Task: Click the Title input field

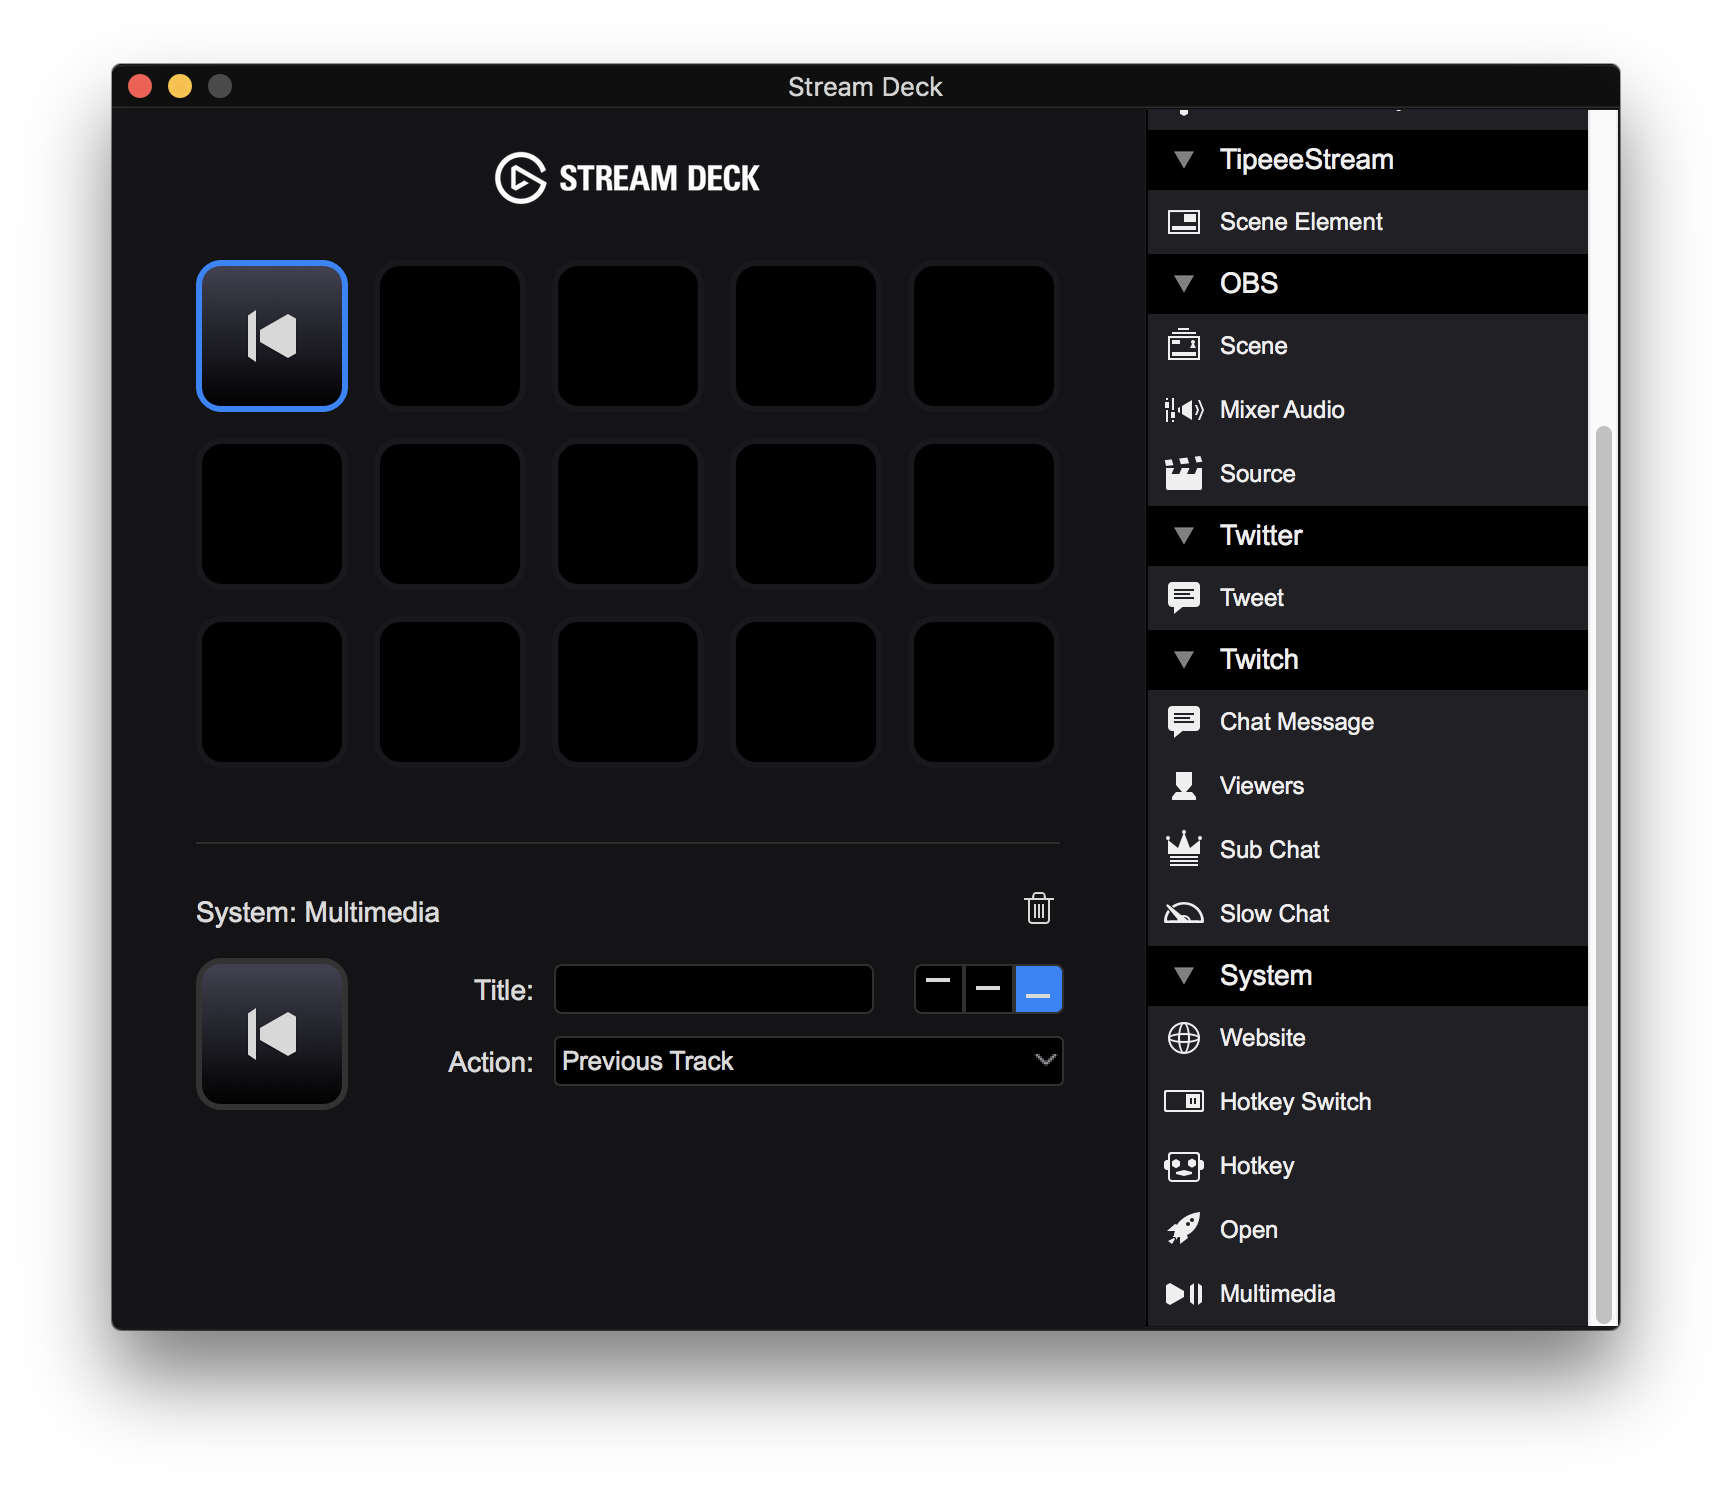Action: tap(714, 989)
